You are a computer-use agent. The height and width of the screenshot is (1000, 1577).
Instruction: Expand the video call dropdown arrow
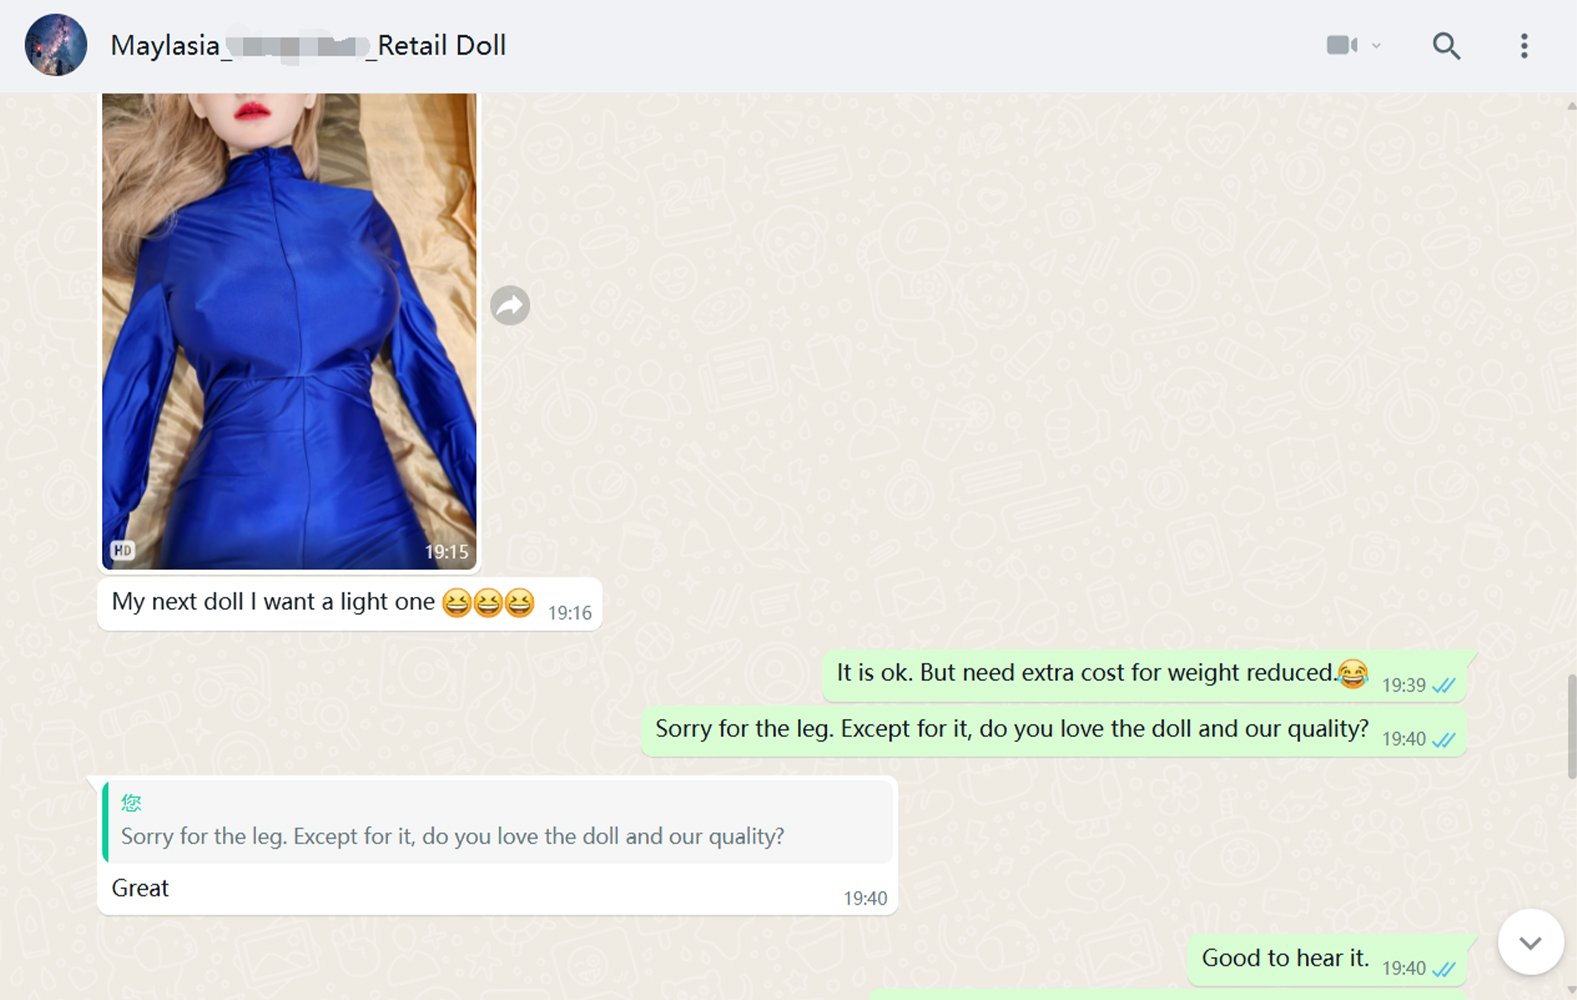1376,46
